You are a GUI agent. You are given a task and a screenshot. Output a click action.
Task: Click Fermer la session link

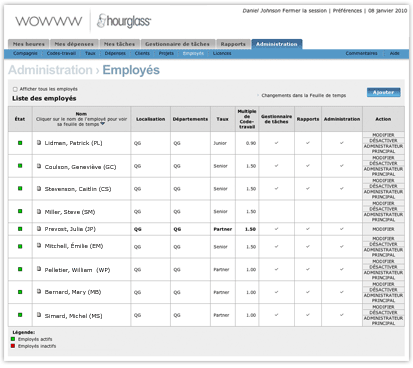tap(304, 11)
